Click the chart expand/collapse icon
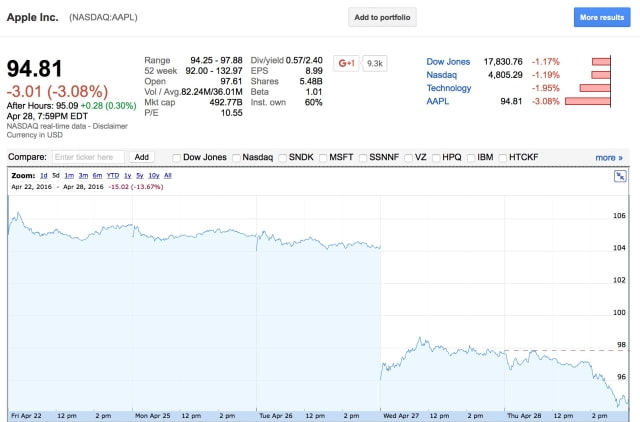640x422 pixels. point(620,176)
